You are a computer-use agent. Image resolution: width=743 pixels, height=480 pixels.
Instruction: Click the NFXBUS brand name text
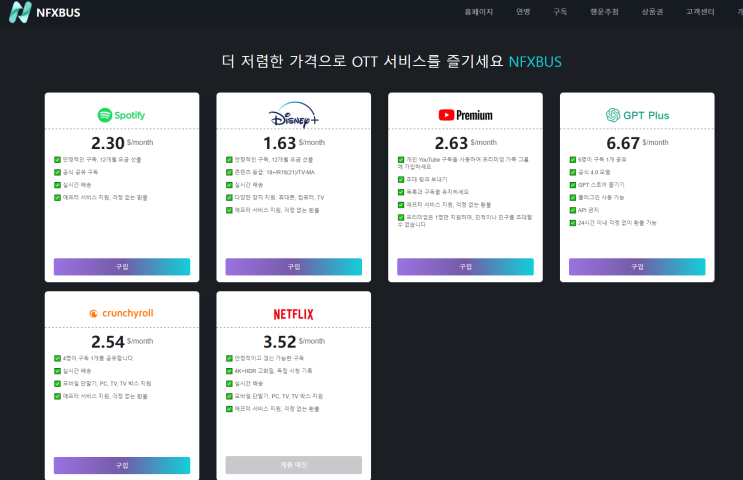(x=58, y=13)
